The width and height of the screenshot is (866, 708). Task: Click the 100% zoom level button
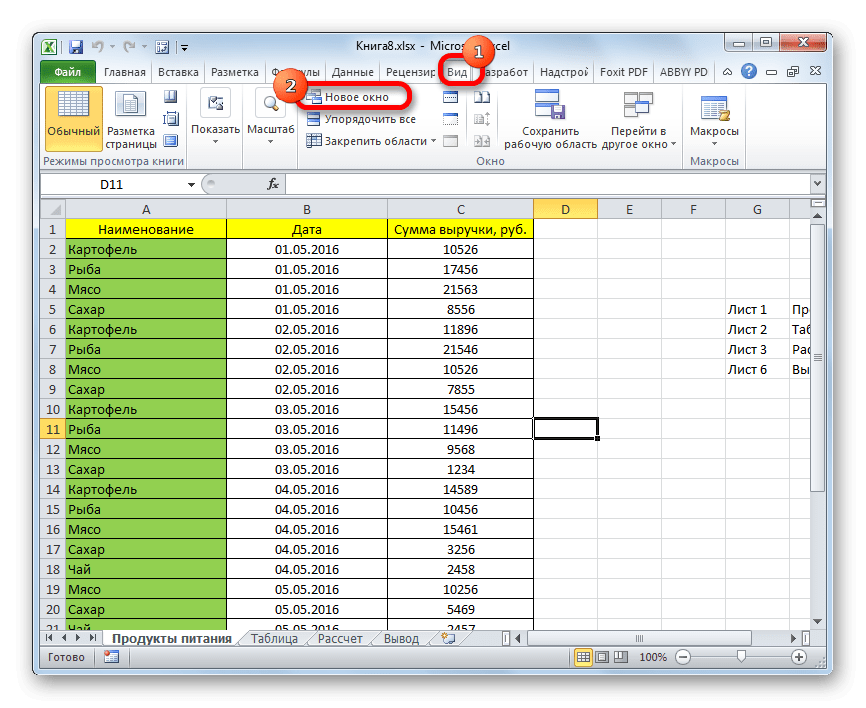point(653,657)
